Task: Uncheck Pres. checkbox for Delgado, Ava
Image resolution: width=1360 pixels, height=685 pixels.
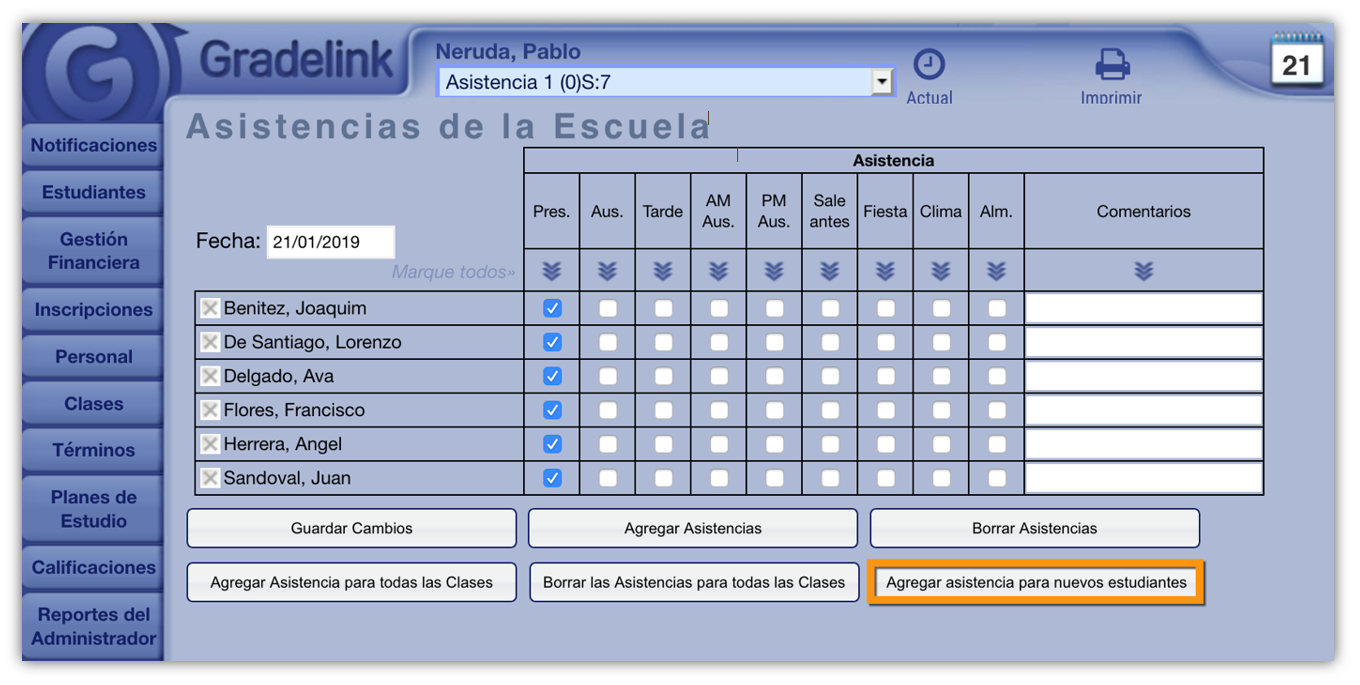Action: (552, 376)
